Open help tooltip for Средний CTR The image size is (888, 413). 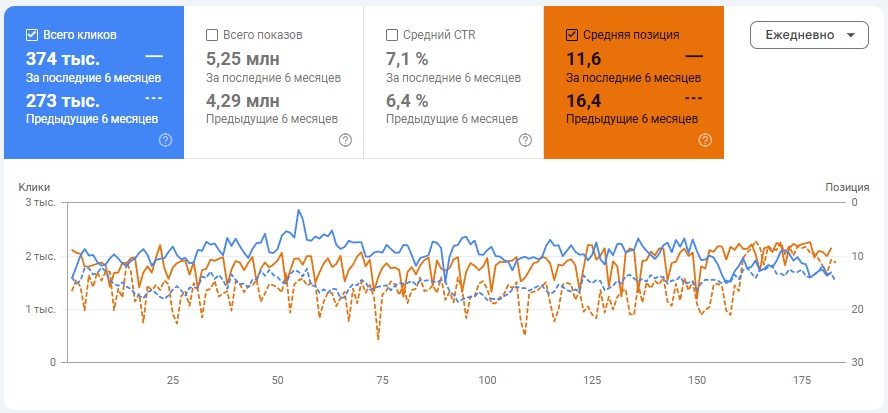coord(525,140)
